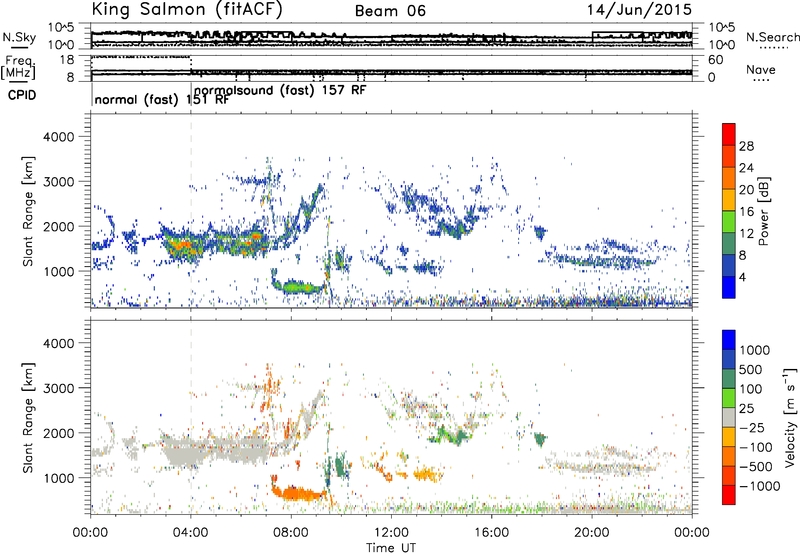
Task: Click the 'CPID' row label
Action: [x=22, y=95]
